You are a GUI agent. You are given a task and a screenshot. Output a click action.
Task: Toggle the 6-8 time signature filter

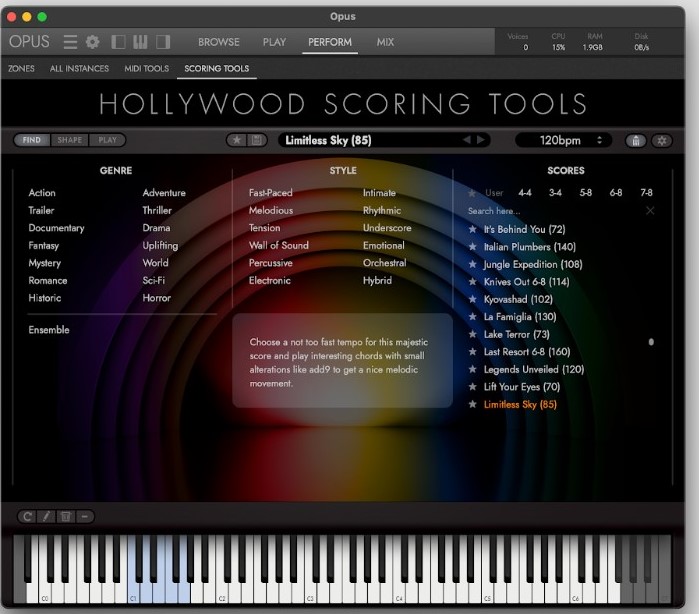coord(616,193)
